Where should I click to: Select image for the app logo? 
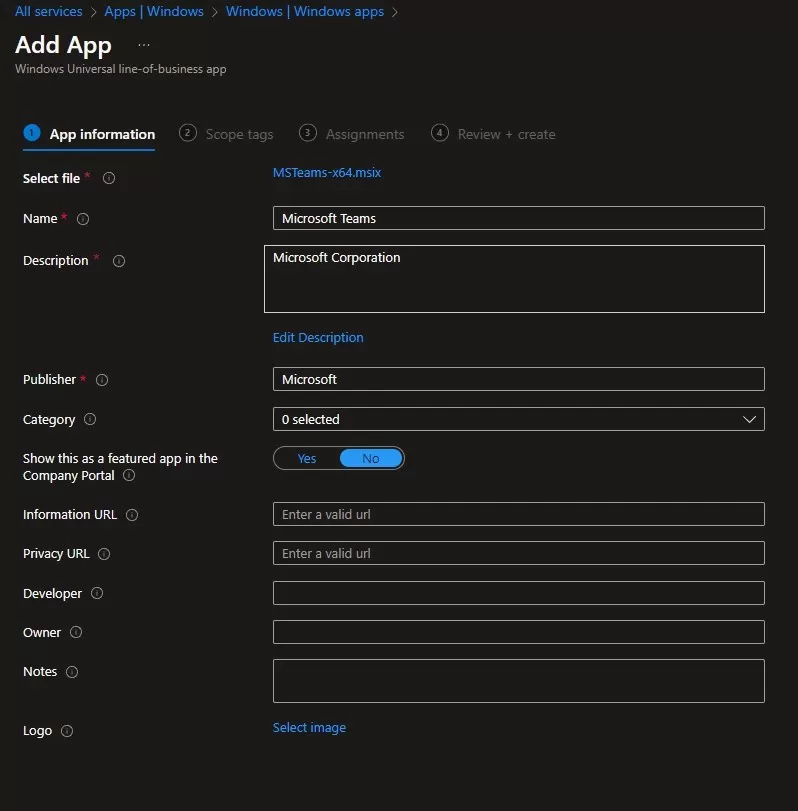[309, 727]
